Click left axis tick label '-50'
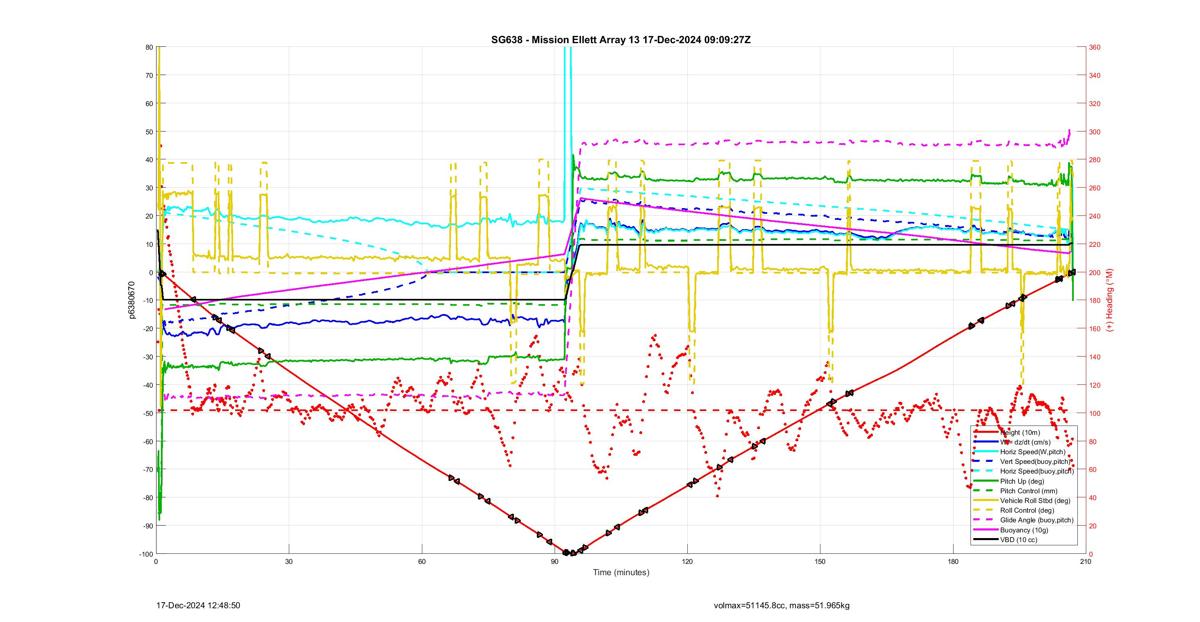The image size is (1200, 622). 147,413
